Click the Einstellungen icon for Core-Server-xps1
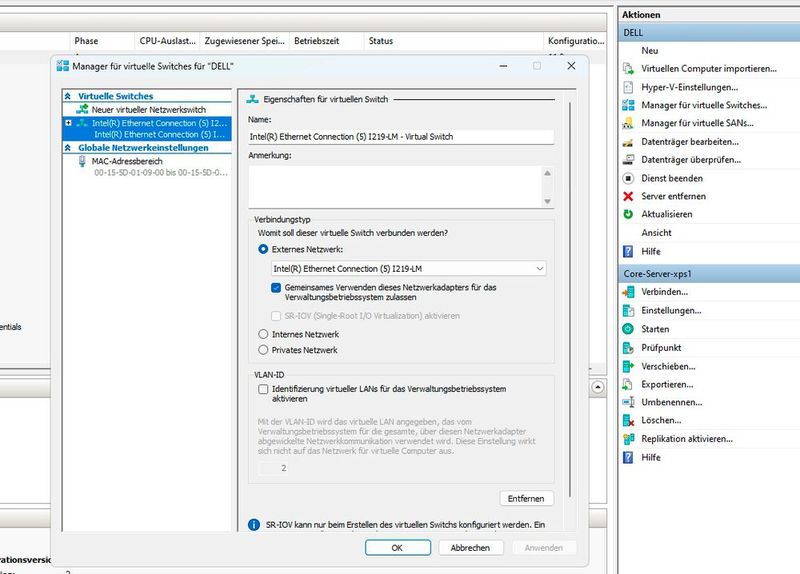800x574 pixels. pos(628,310)
